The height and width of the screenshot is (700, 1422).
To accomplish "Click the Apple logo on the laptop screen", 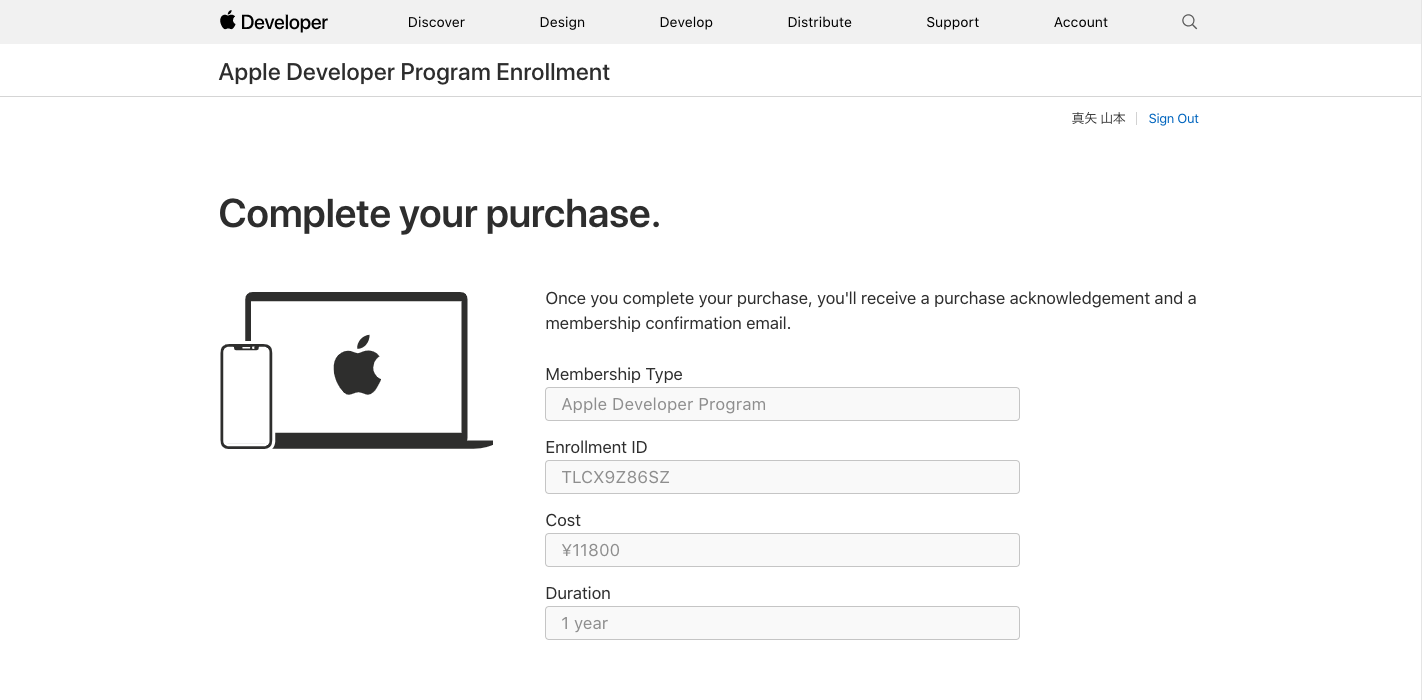I will pos(358,365).
